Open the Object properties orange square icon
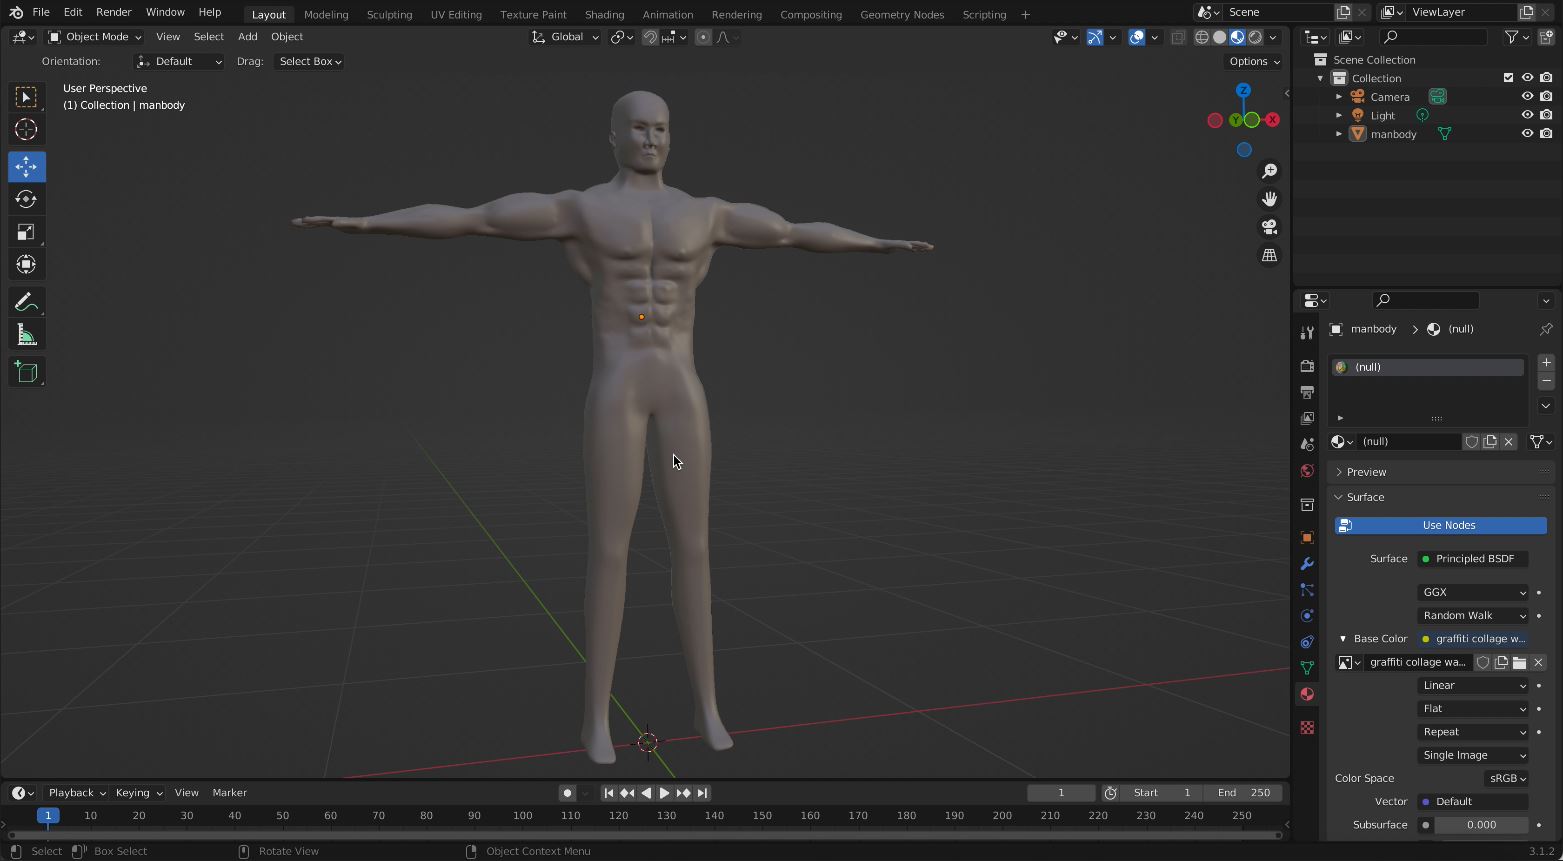This screenshot has width=1563, height=861. pyautogui.click(x=1307, y=538)
